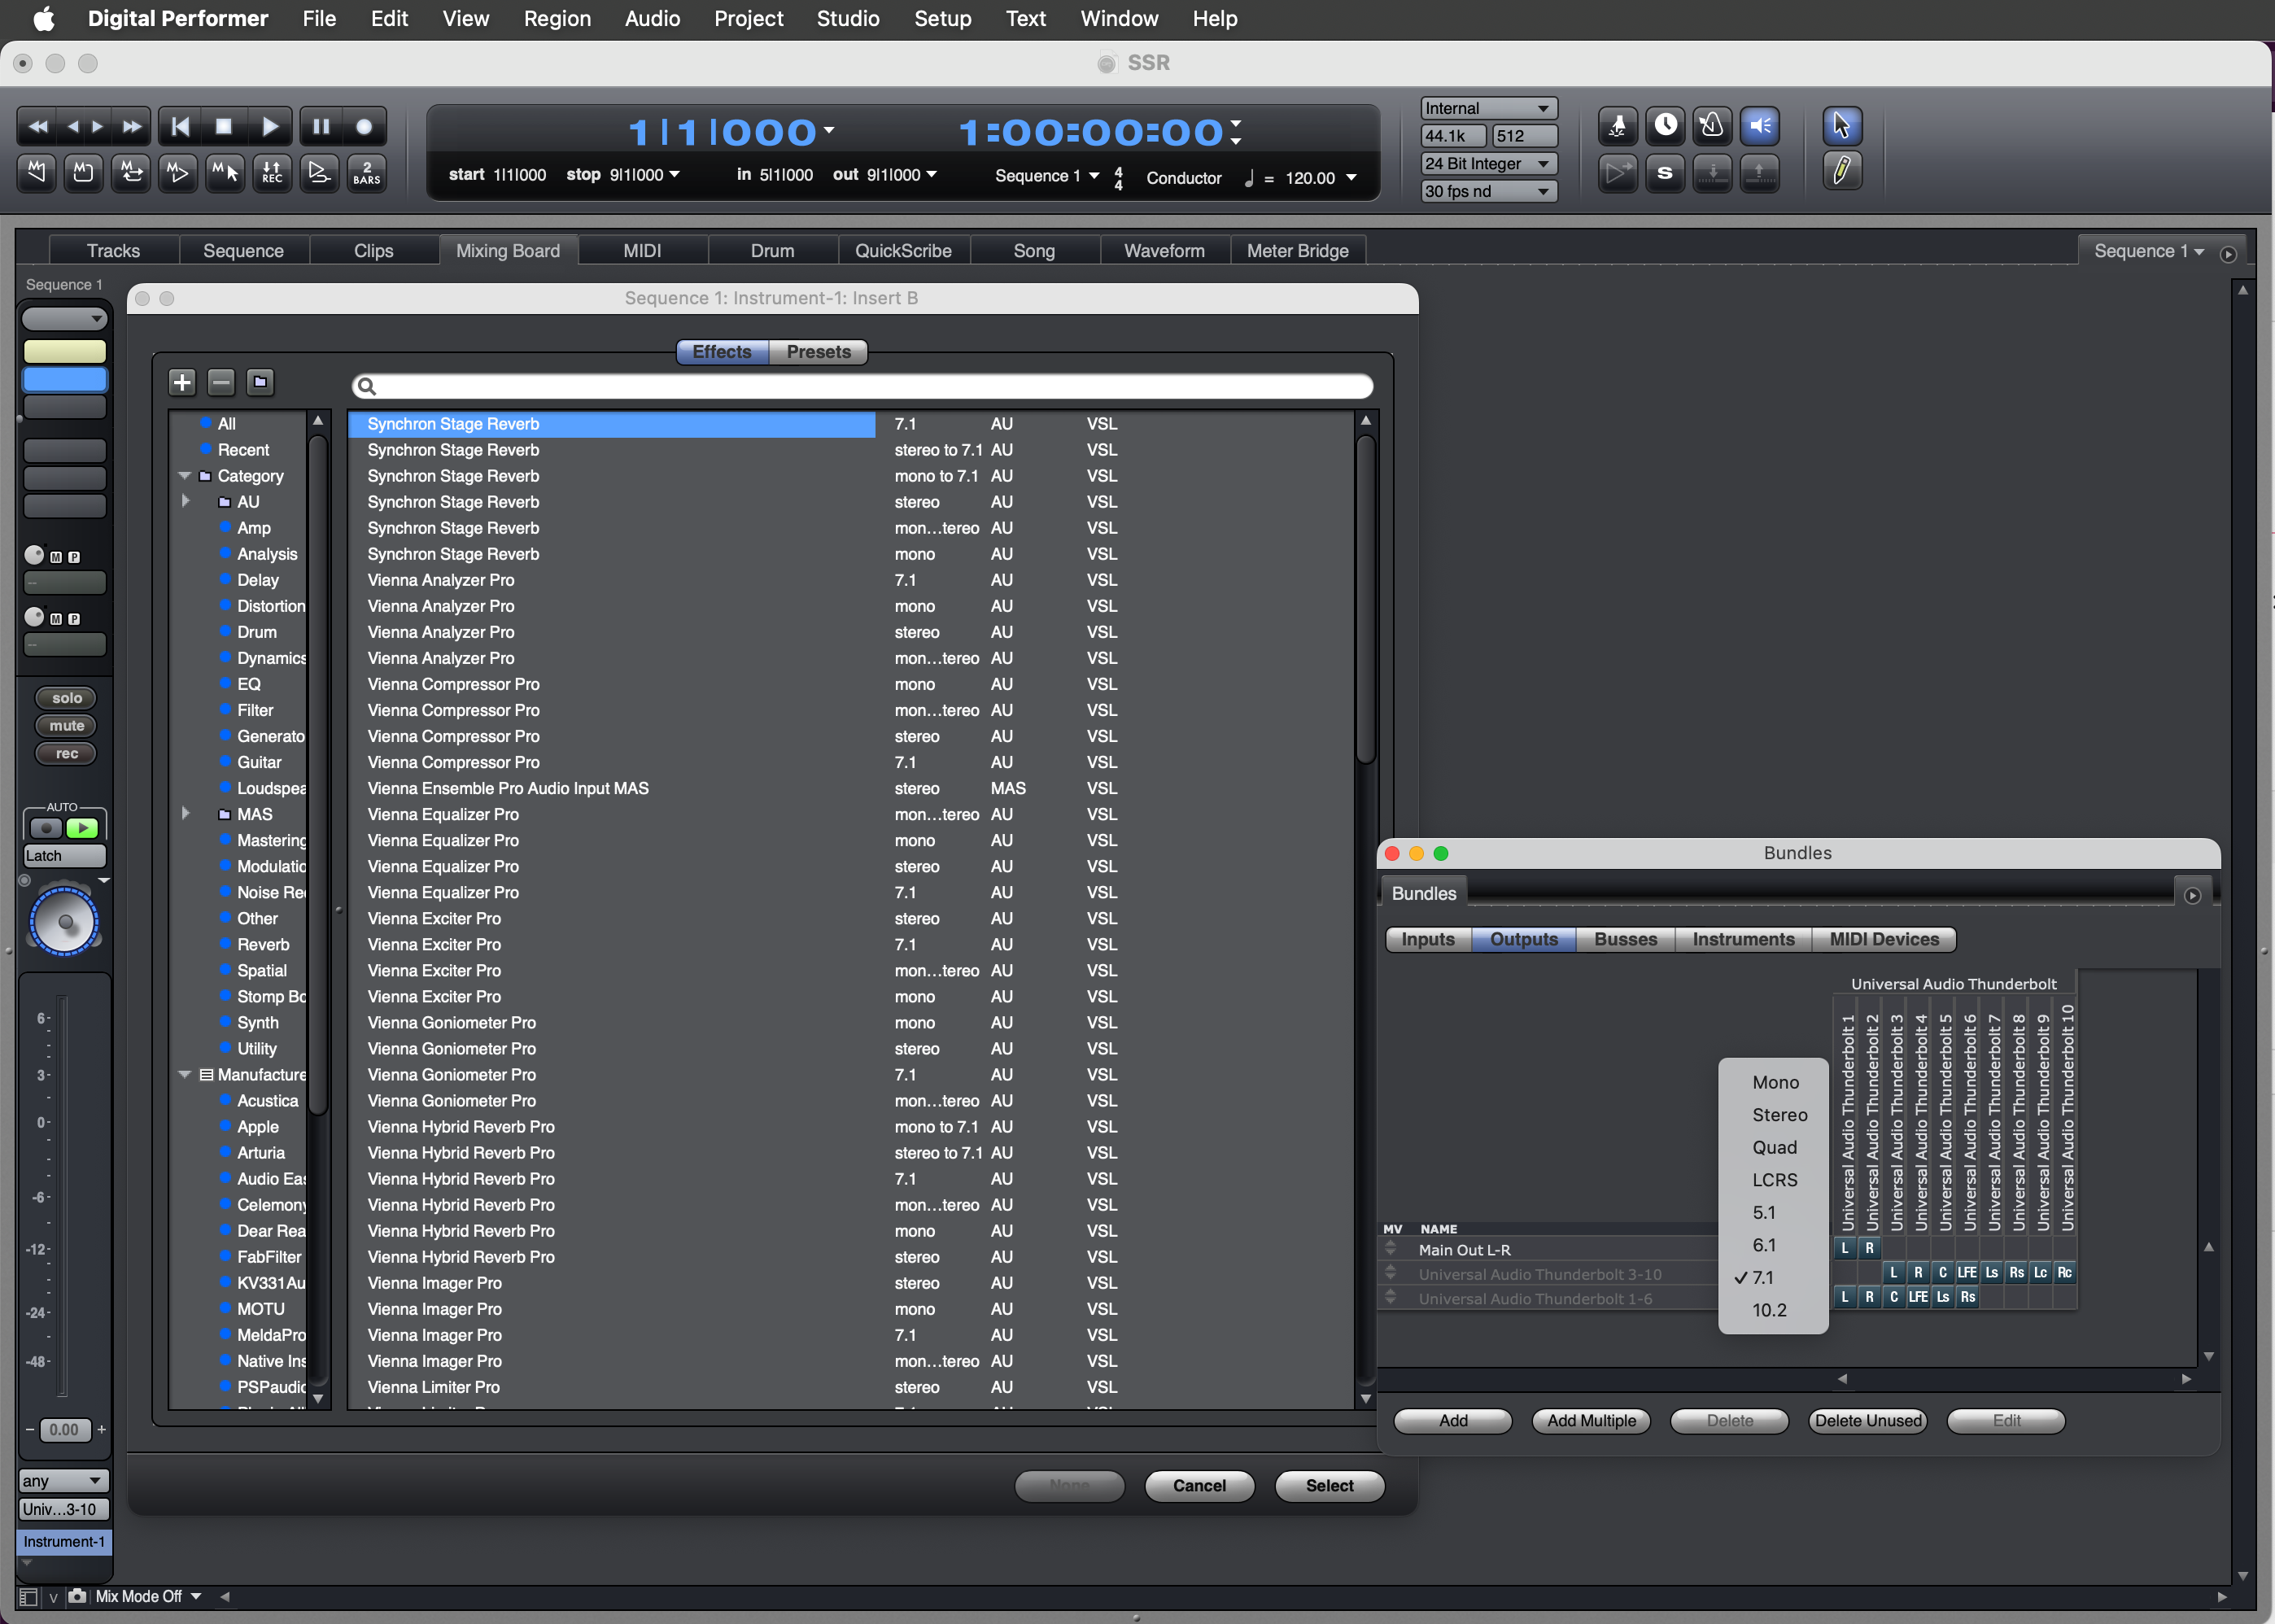The height and width of the screenshot is (1624, 2275).
Task: Switch to the Effects tab
Action: tap(722, 352)
